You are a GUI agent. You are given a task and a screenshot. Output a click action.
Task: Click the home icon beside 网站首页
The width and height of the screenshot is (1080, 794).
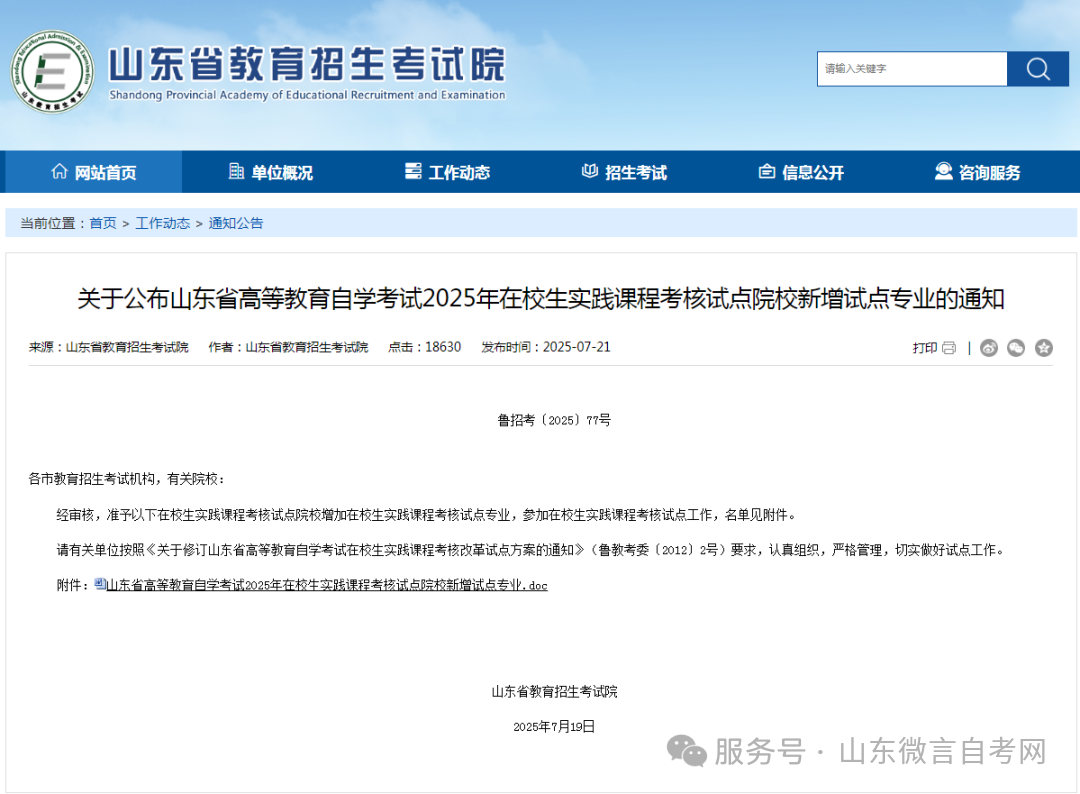pyautogui.click(x=59, y=172)
